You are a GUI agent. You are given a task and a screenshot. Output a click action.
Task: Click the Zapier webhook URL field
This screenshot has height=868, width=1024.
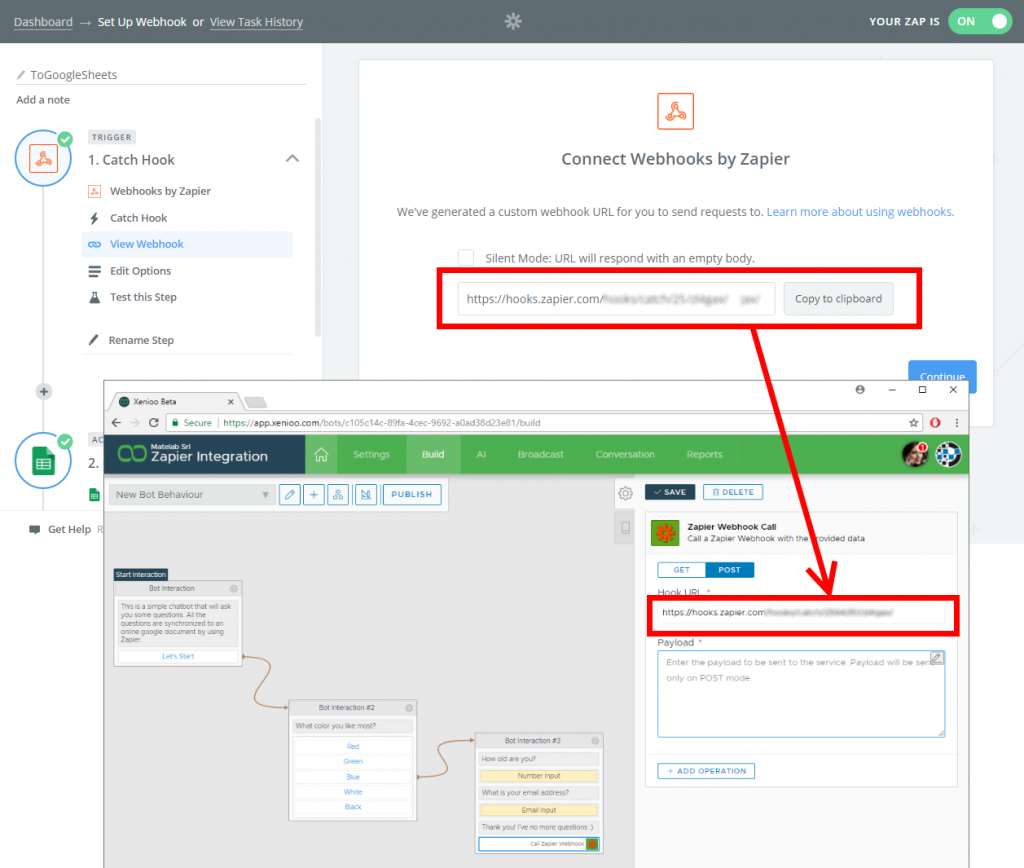616,299
